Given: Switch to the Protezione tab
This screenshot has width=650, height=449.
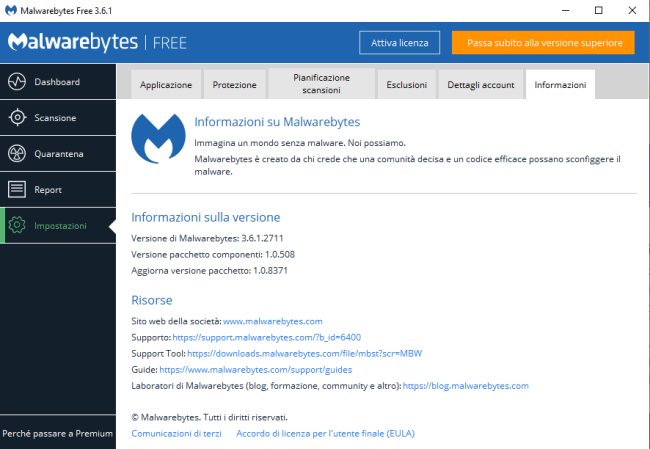Looking at the screenshot, I should click(x=234, y=85).
